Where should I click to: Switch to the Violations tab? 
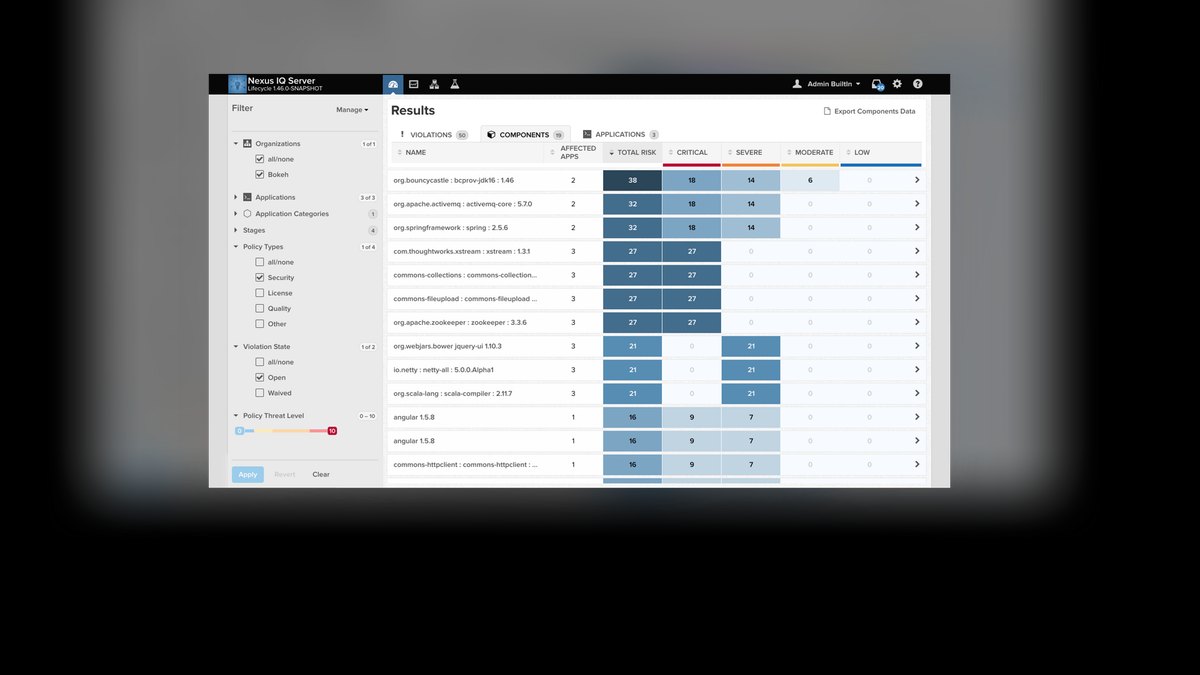(x=433, y=134)
